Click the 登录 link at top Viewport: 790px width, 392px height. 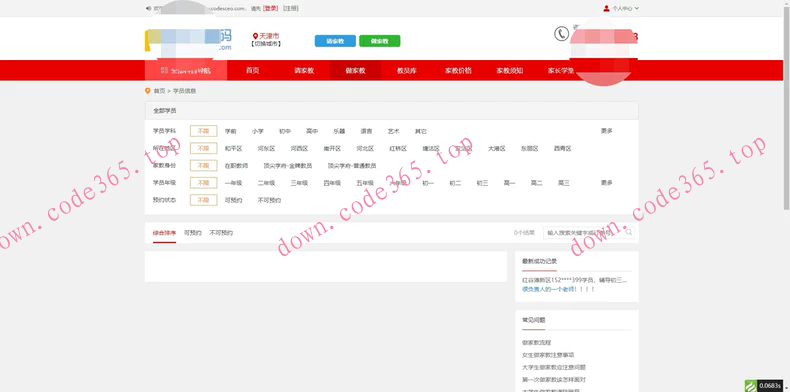coord(271,9)
